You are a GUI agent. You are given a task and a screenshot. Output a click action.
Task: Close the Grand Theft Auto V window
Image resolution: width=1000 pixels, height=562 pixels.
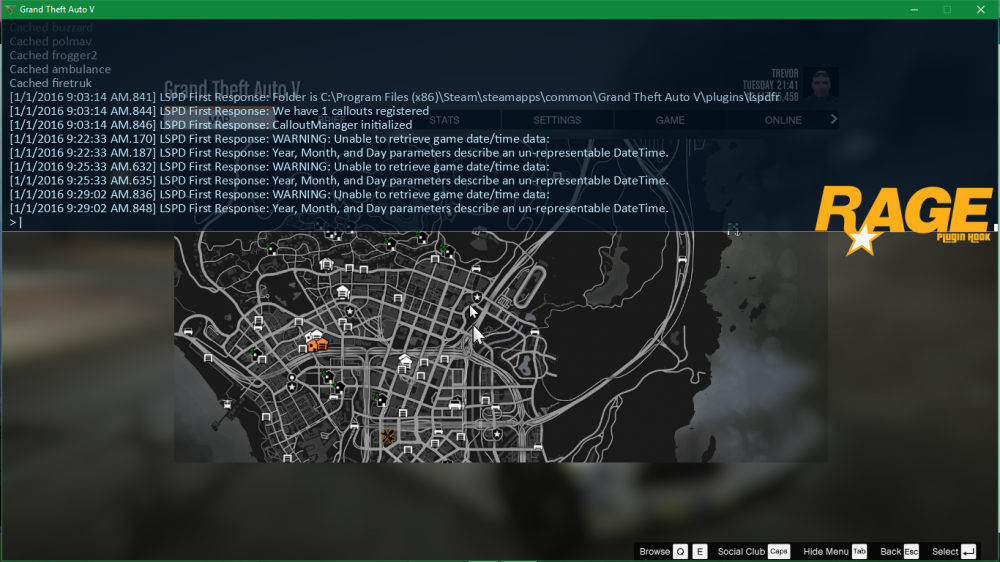981,10
